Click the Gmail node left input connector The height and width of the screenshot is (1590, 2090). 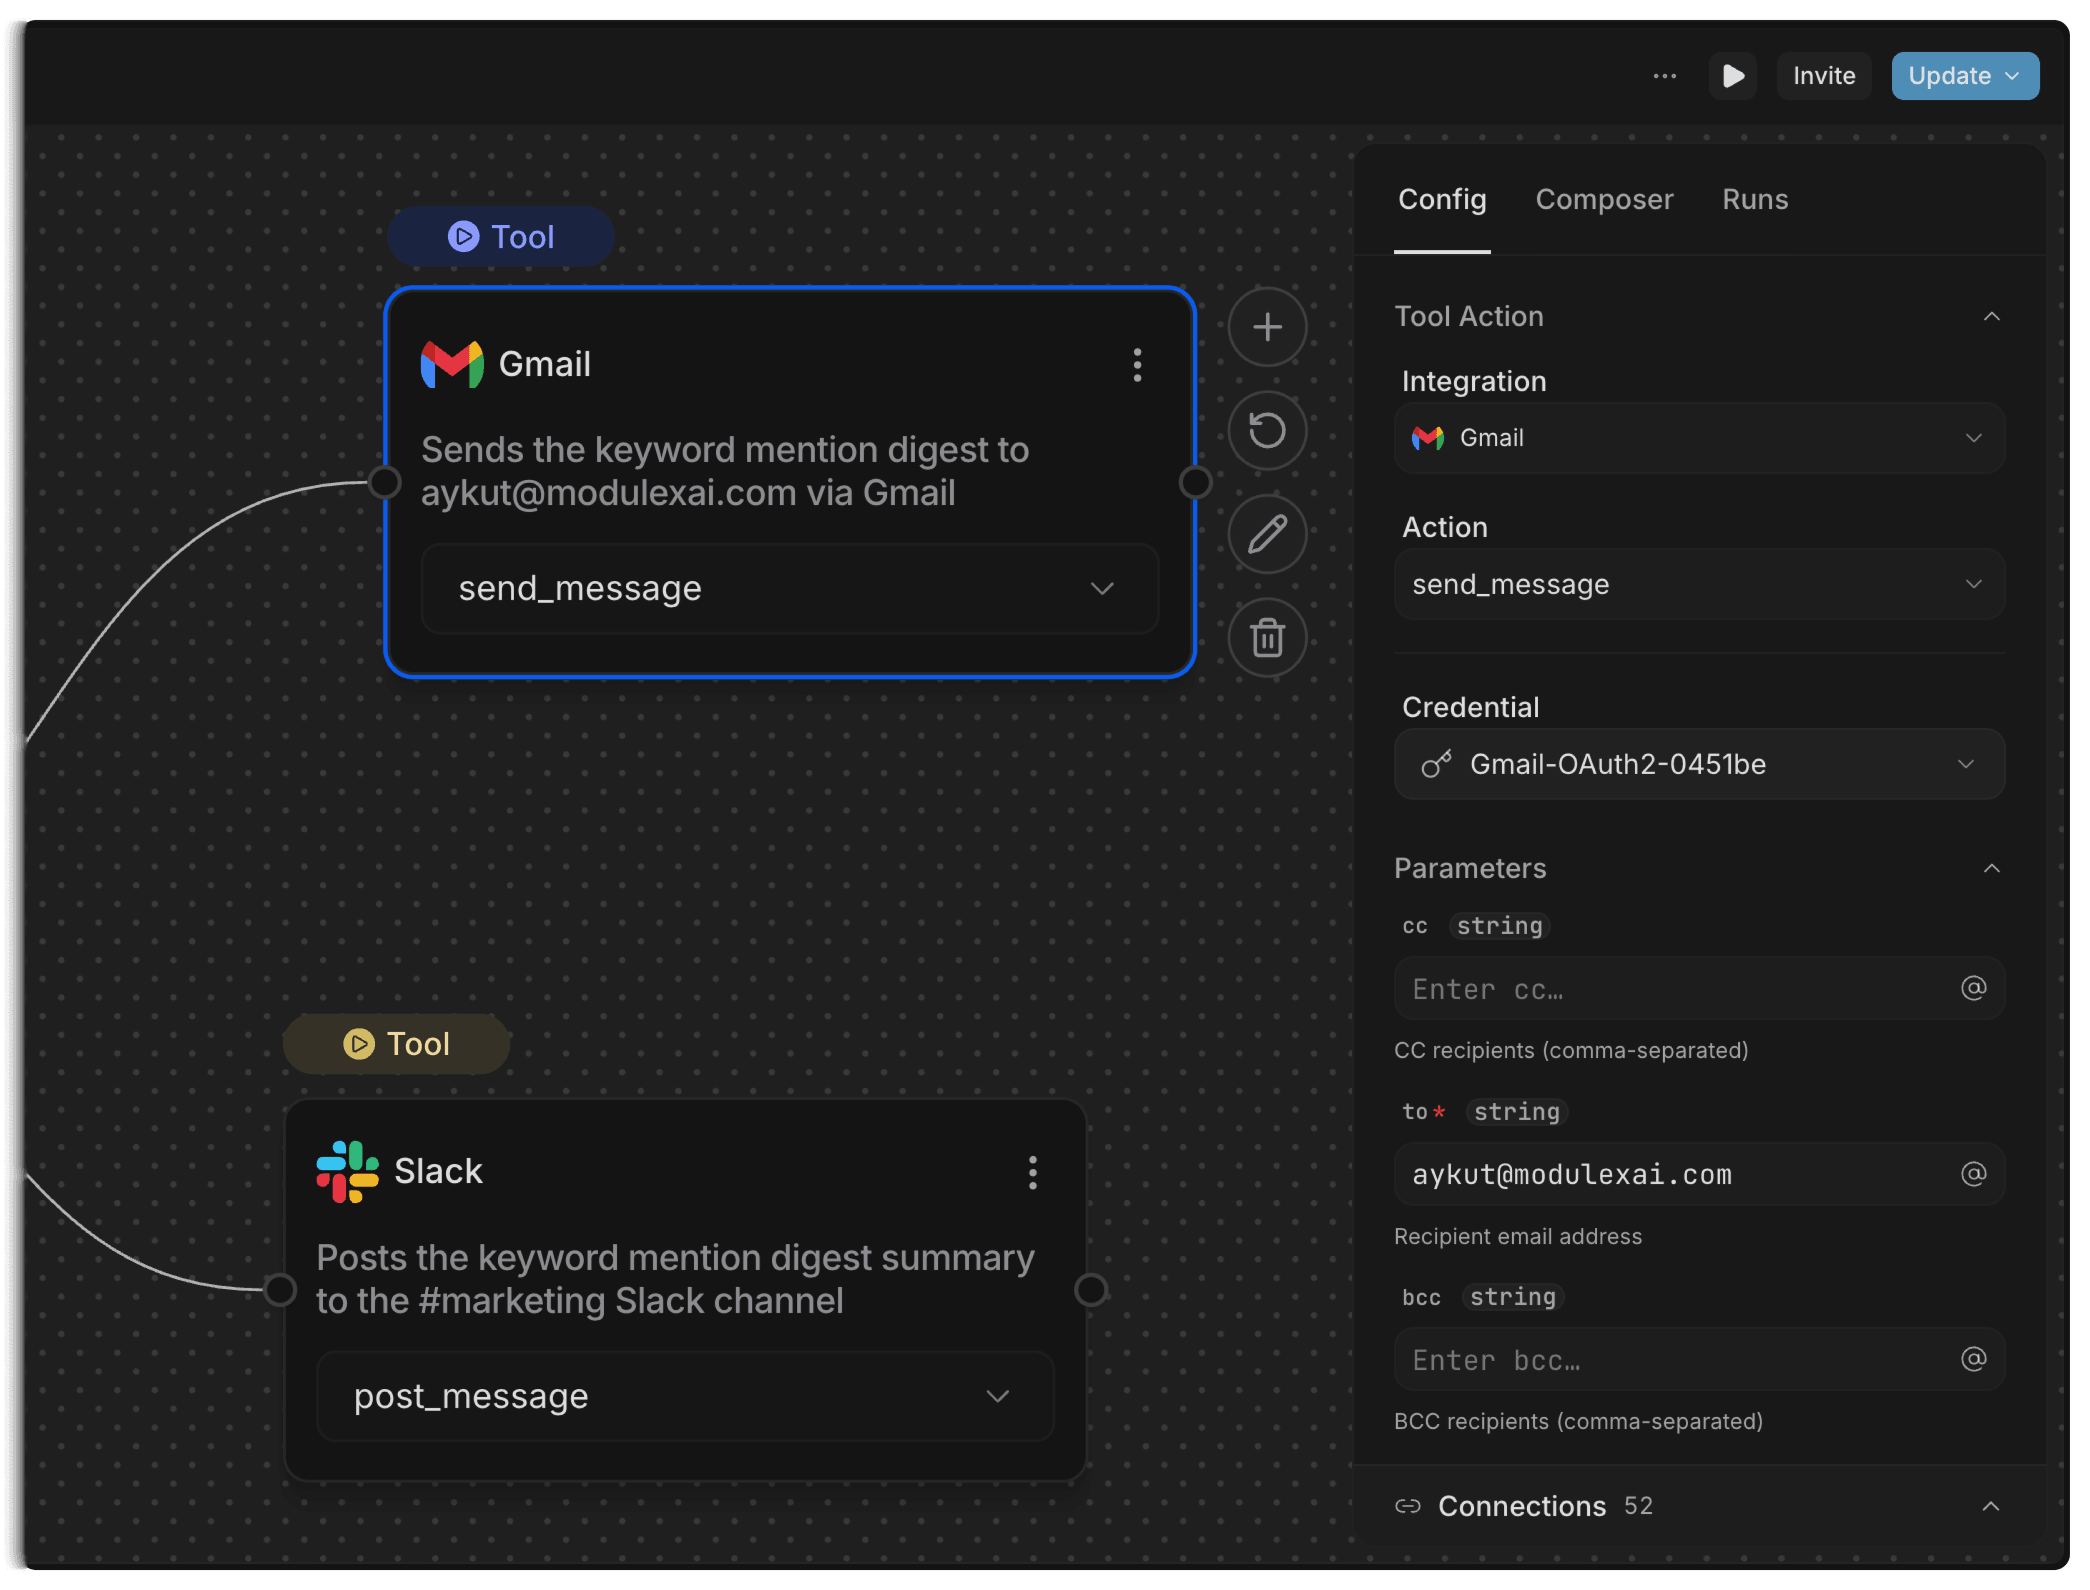pyautogui.click(x=385, y=482)
